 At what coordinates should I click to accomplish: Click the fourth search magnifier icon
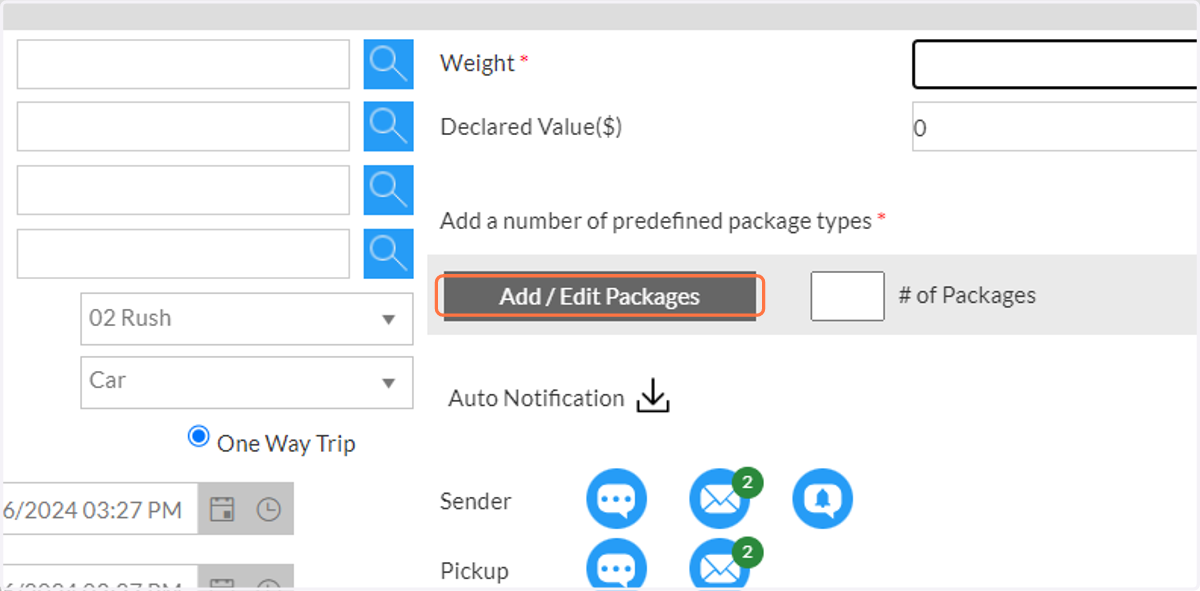point(388,253)
